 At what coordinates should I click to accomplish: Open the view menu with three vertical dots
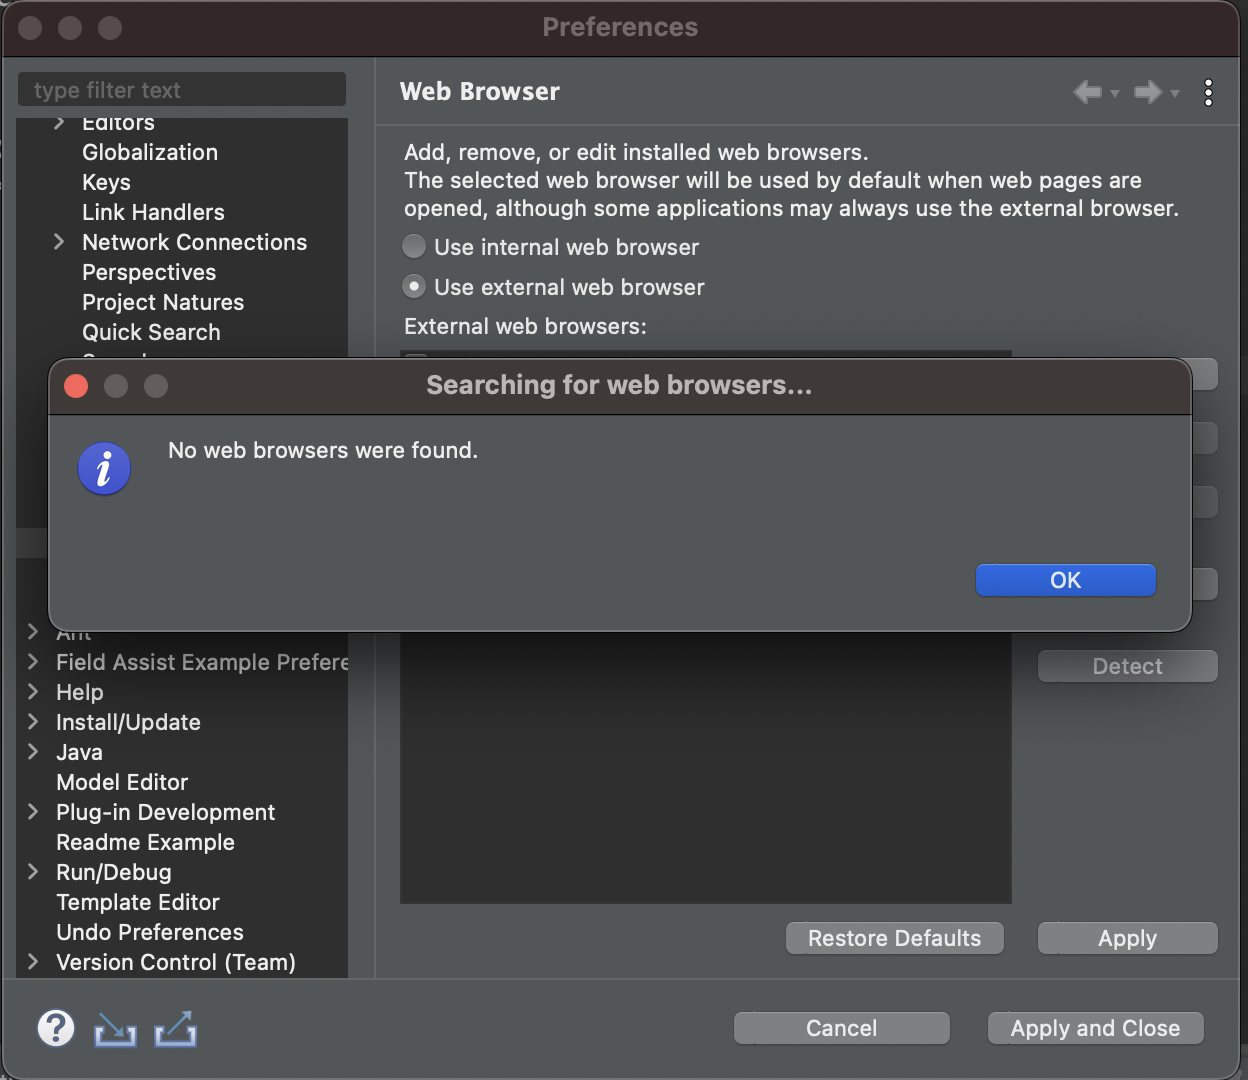(x=1208, y=92)
